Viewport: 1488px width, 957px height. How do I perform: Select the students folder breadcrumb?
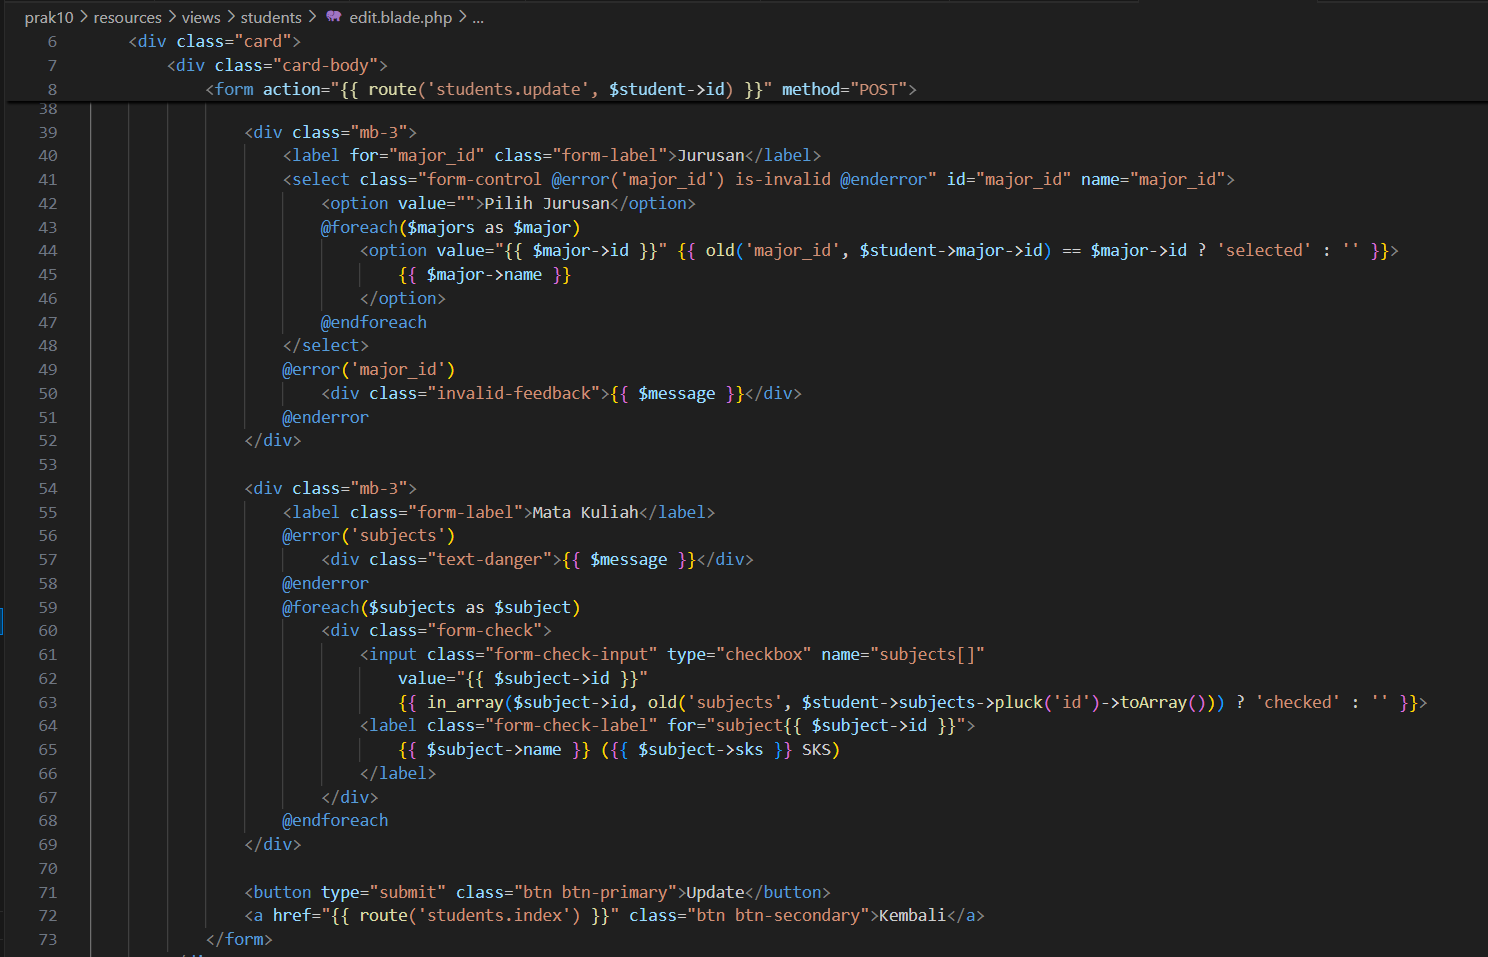point(270,17)
